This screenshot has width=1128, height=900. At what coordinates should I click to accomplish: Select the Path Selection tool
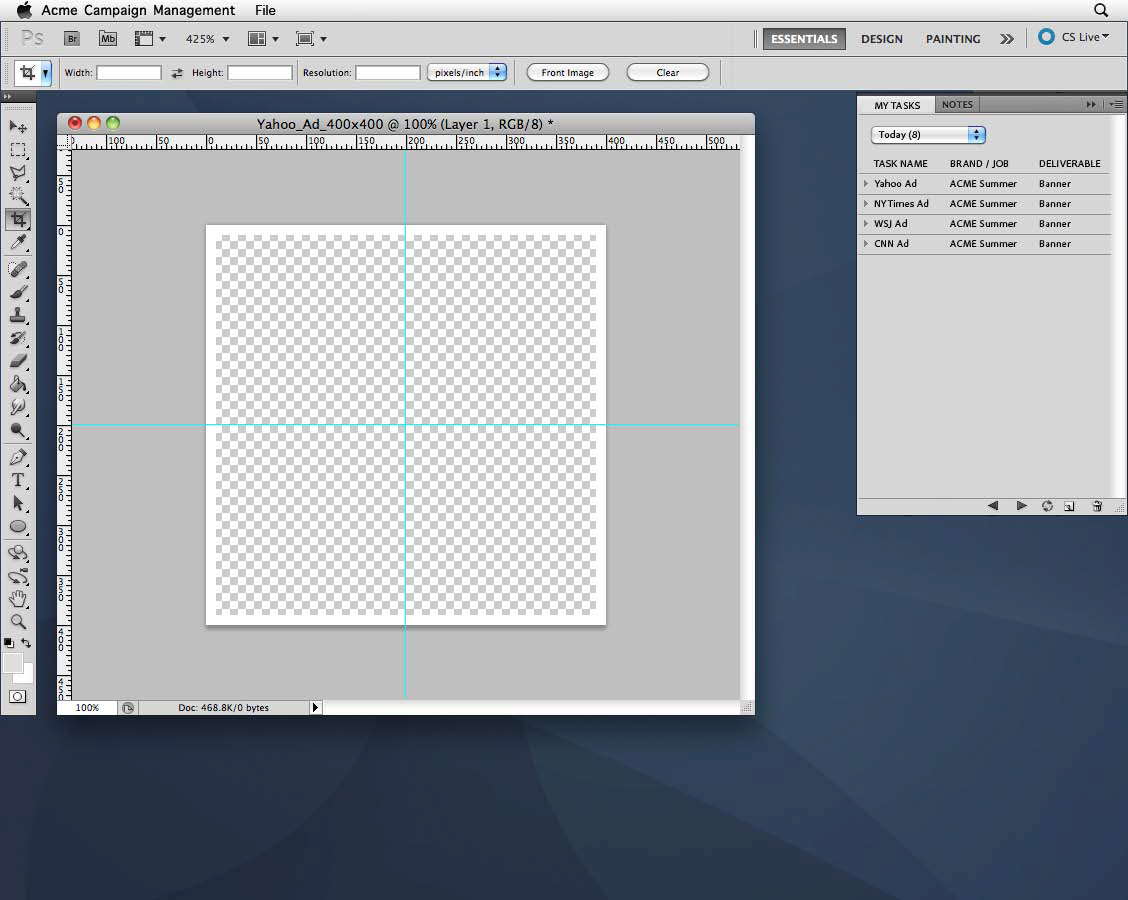[x=18, y=504]
